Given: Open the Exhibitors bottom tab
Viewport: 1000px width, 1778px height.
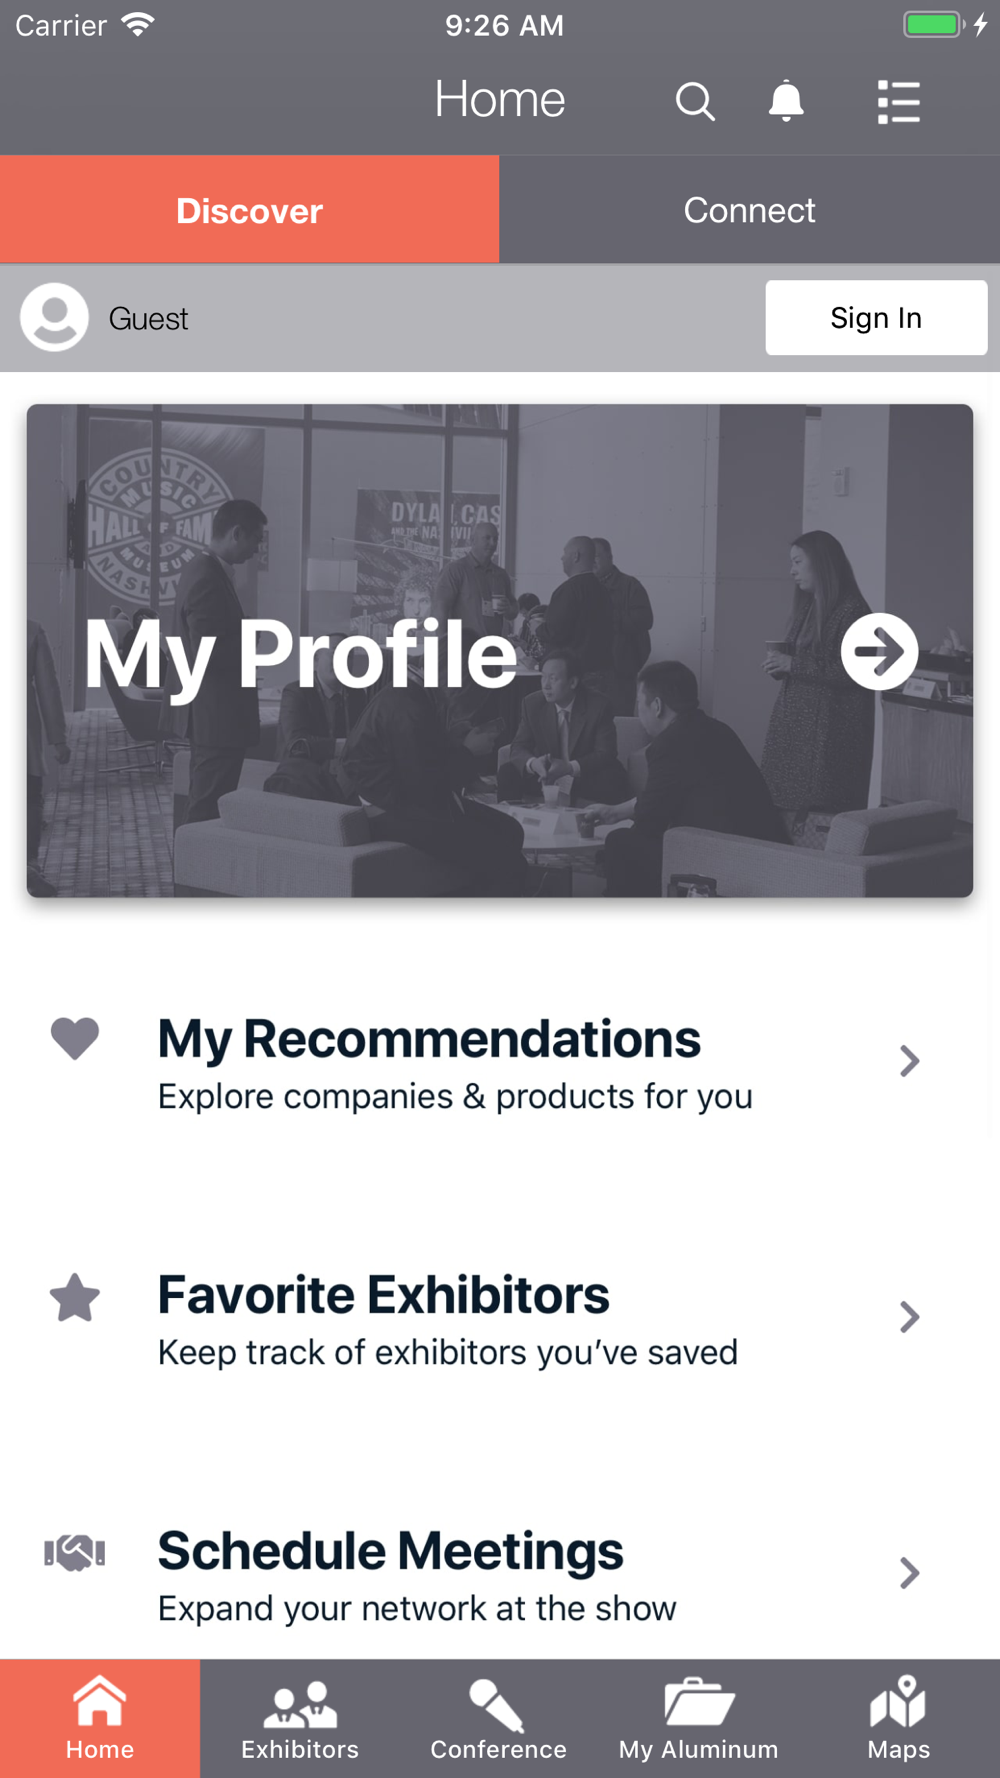Looking at the screenshot, I should pyautogui.click(x=300, y=1719).
